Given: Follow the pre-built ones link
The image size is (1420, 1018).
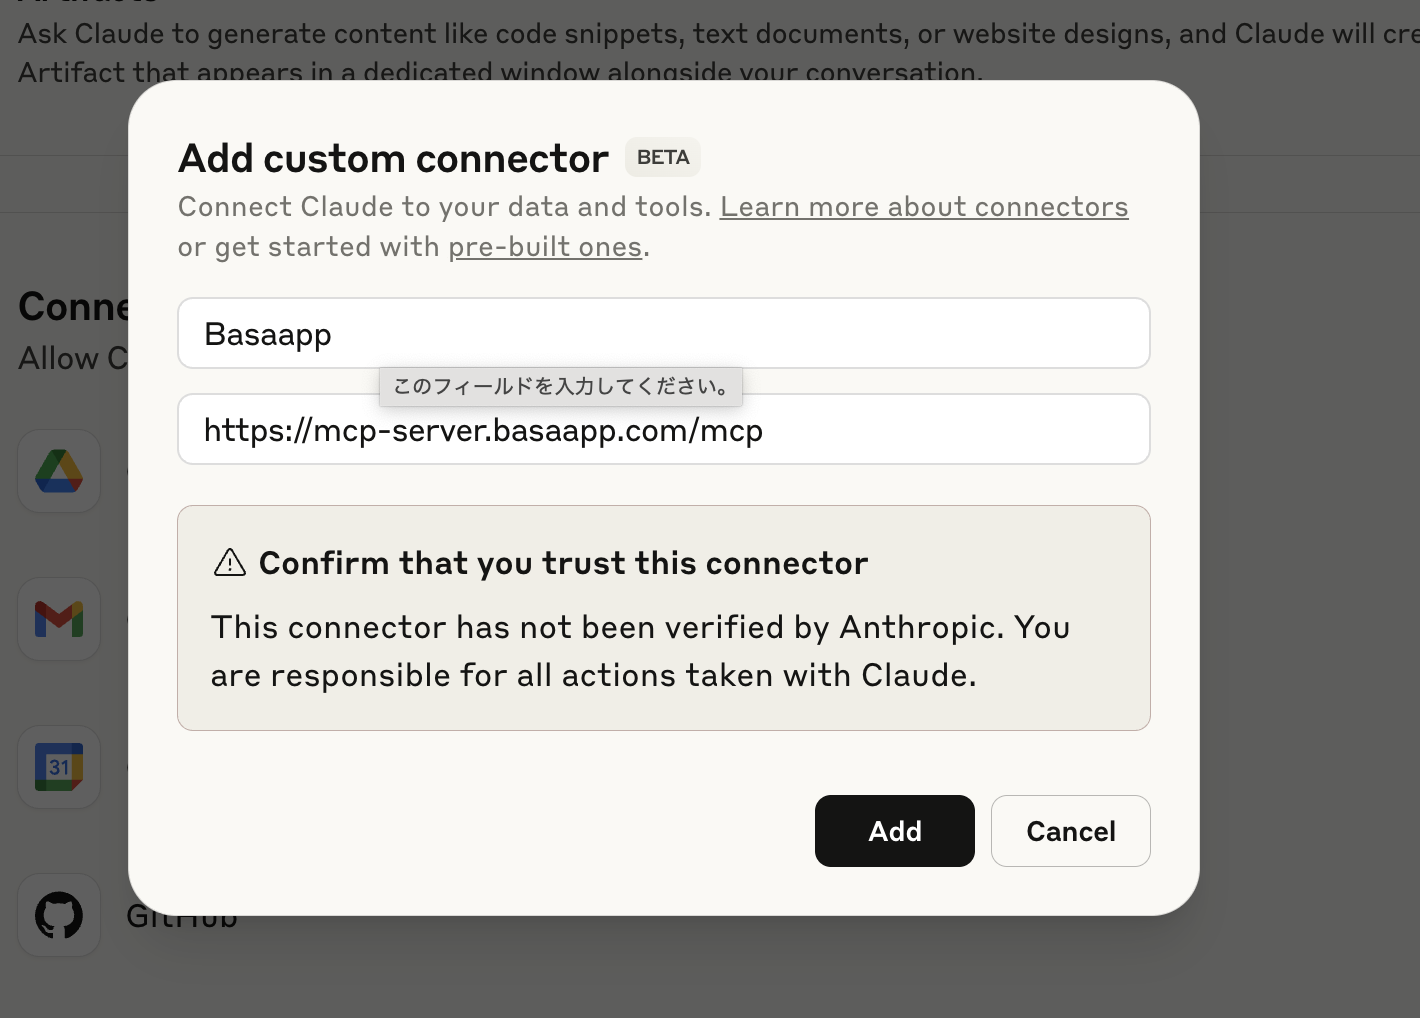Looking at the screenshot, I should click(545, 247).
